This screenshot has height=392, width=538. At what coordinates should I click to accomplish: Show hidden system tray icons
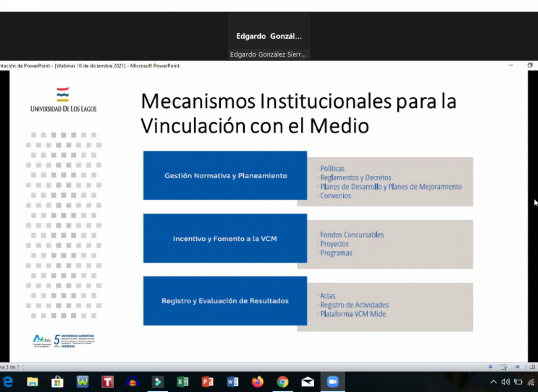pyautogui.click(x=493, y=382)
